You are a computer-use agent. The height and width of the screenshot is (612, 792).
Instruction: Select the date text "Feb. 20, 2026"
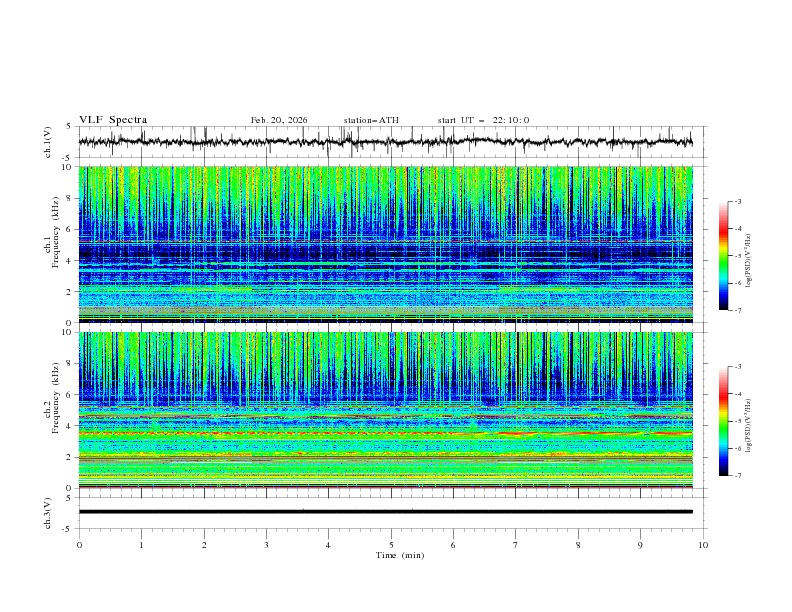tap(279, 120)
